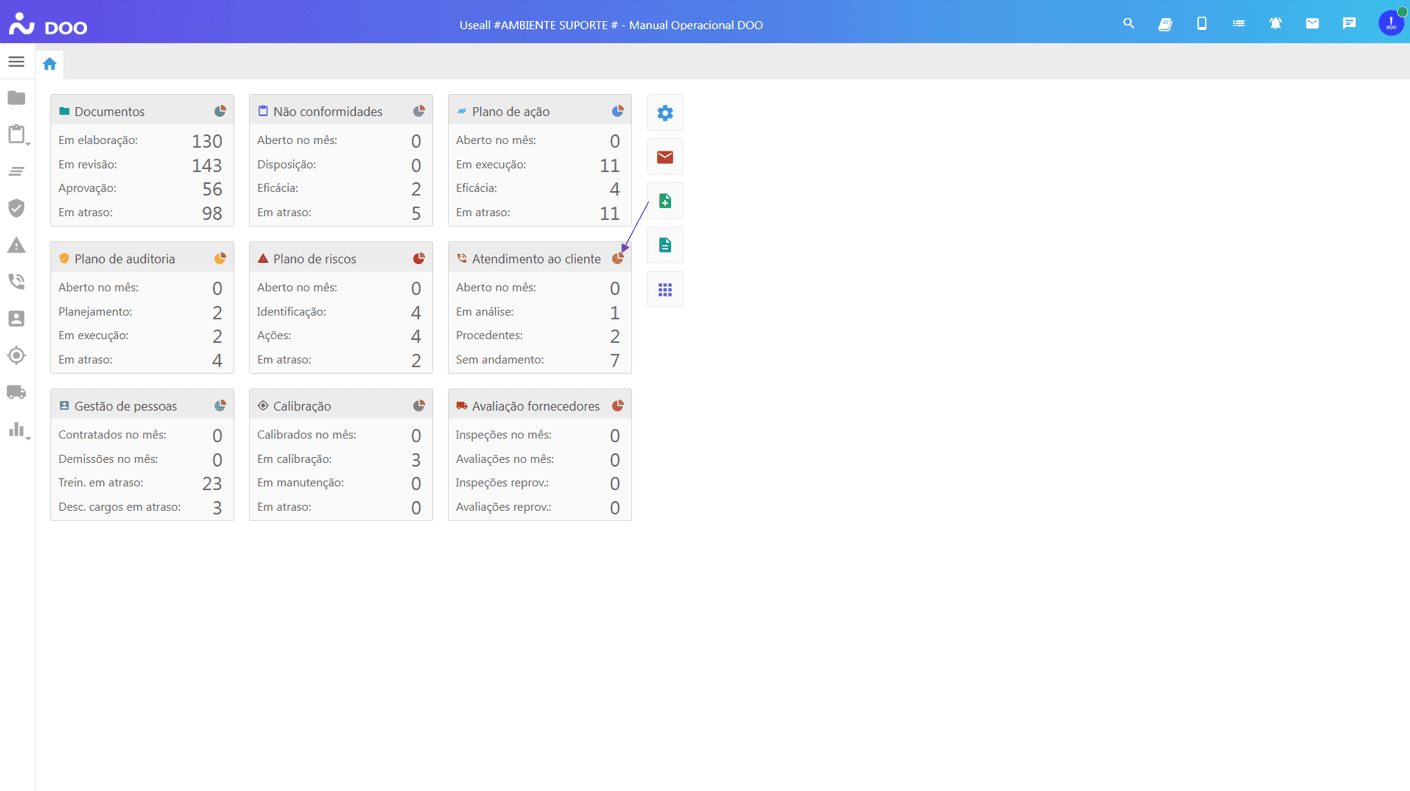
Task: Click the phone call icon in sidebar
Action: click(16, 282)
